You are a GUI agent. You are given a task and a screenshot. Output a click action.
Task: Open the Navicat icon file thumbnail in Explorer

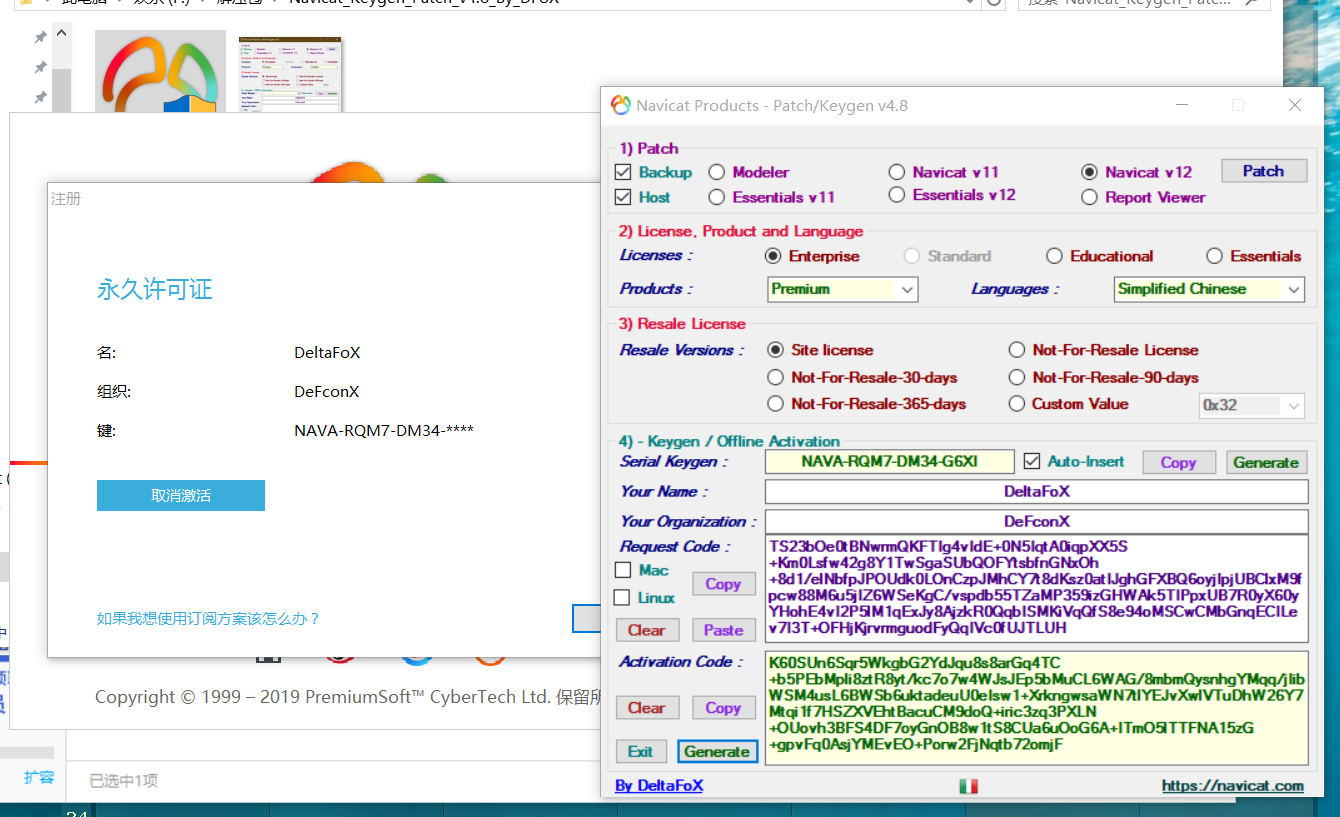(x=160, y=72)
